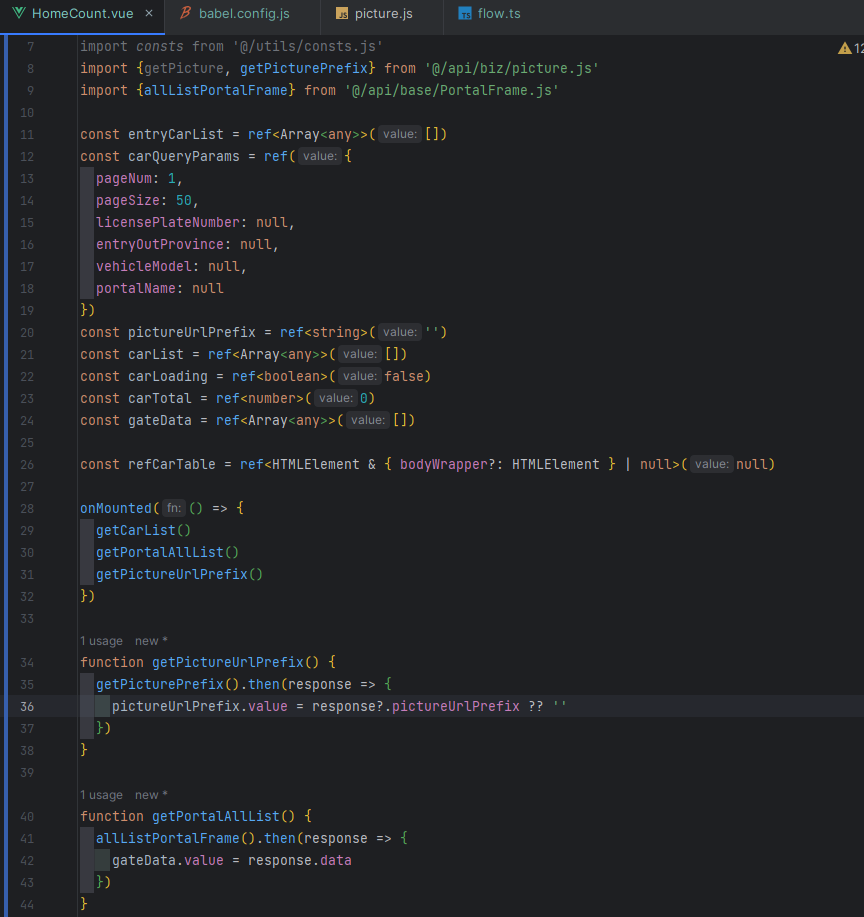
Task: Click the yellow warning triangle inspection icon
Action: point(844,48)
